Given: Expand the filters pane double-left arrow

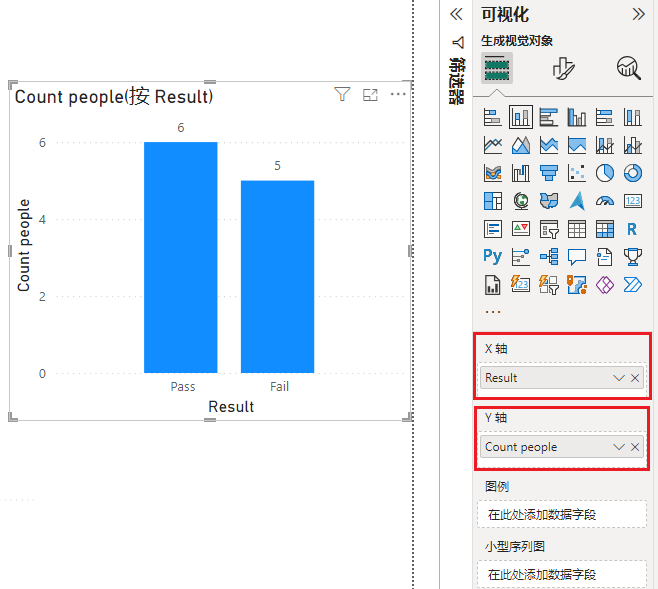Looking at the screenshot, I should tap(456, 14).
